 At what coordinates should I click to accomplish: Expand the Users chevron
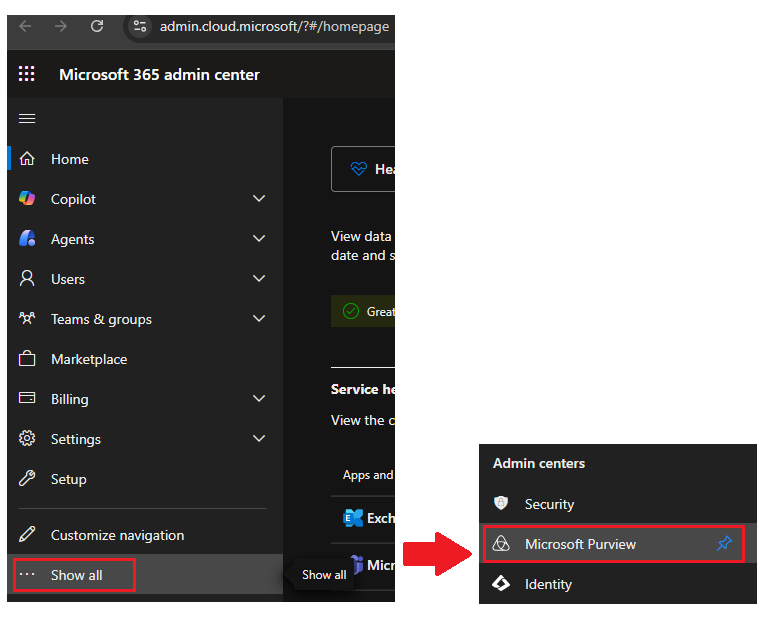(x=259, y=279)
